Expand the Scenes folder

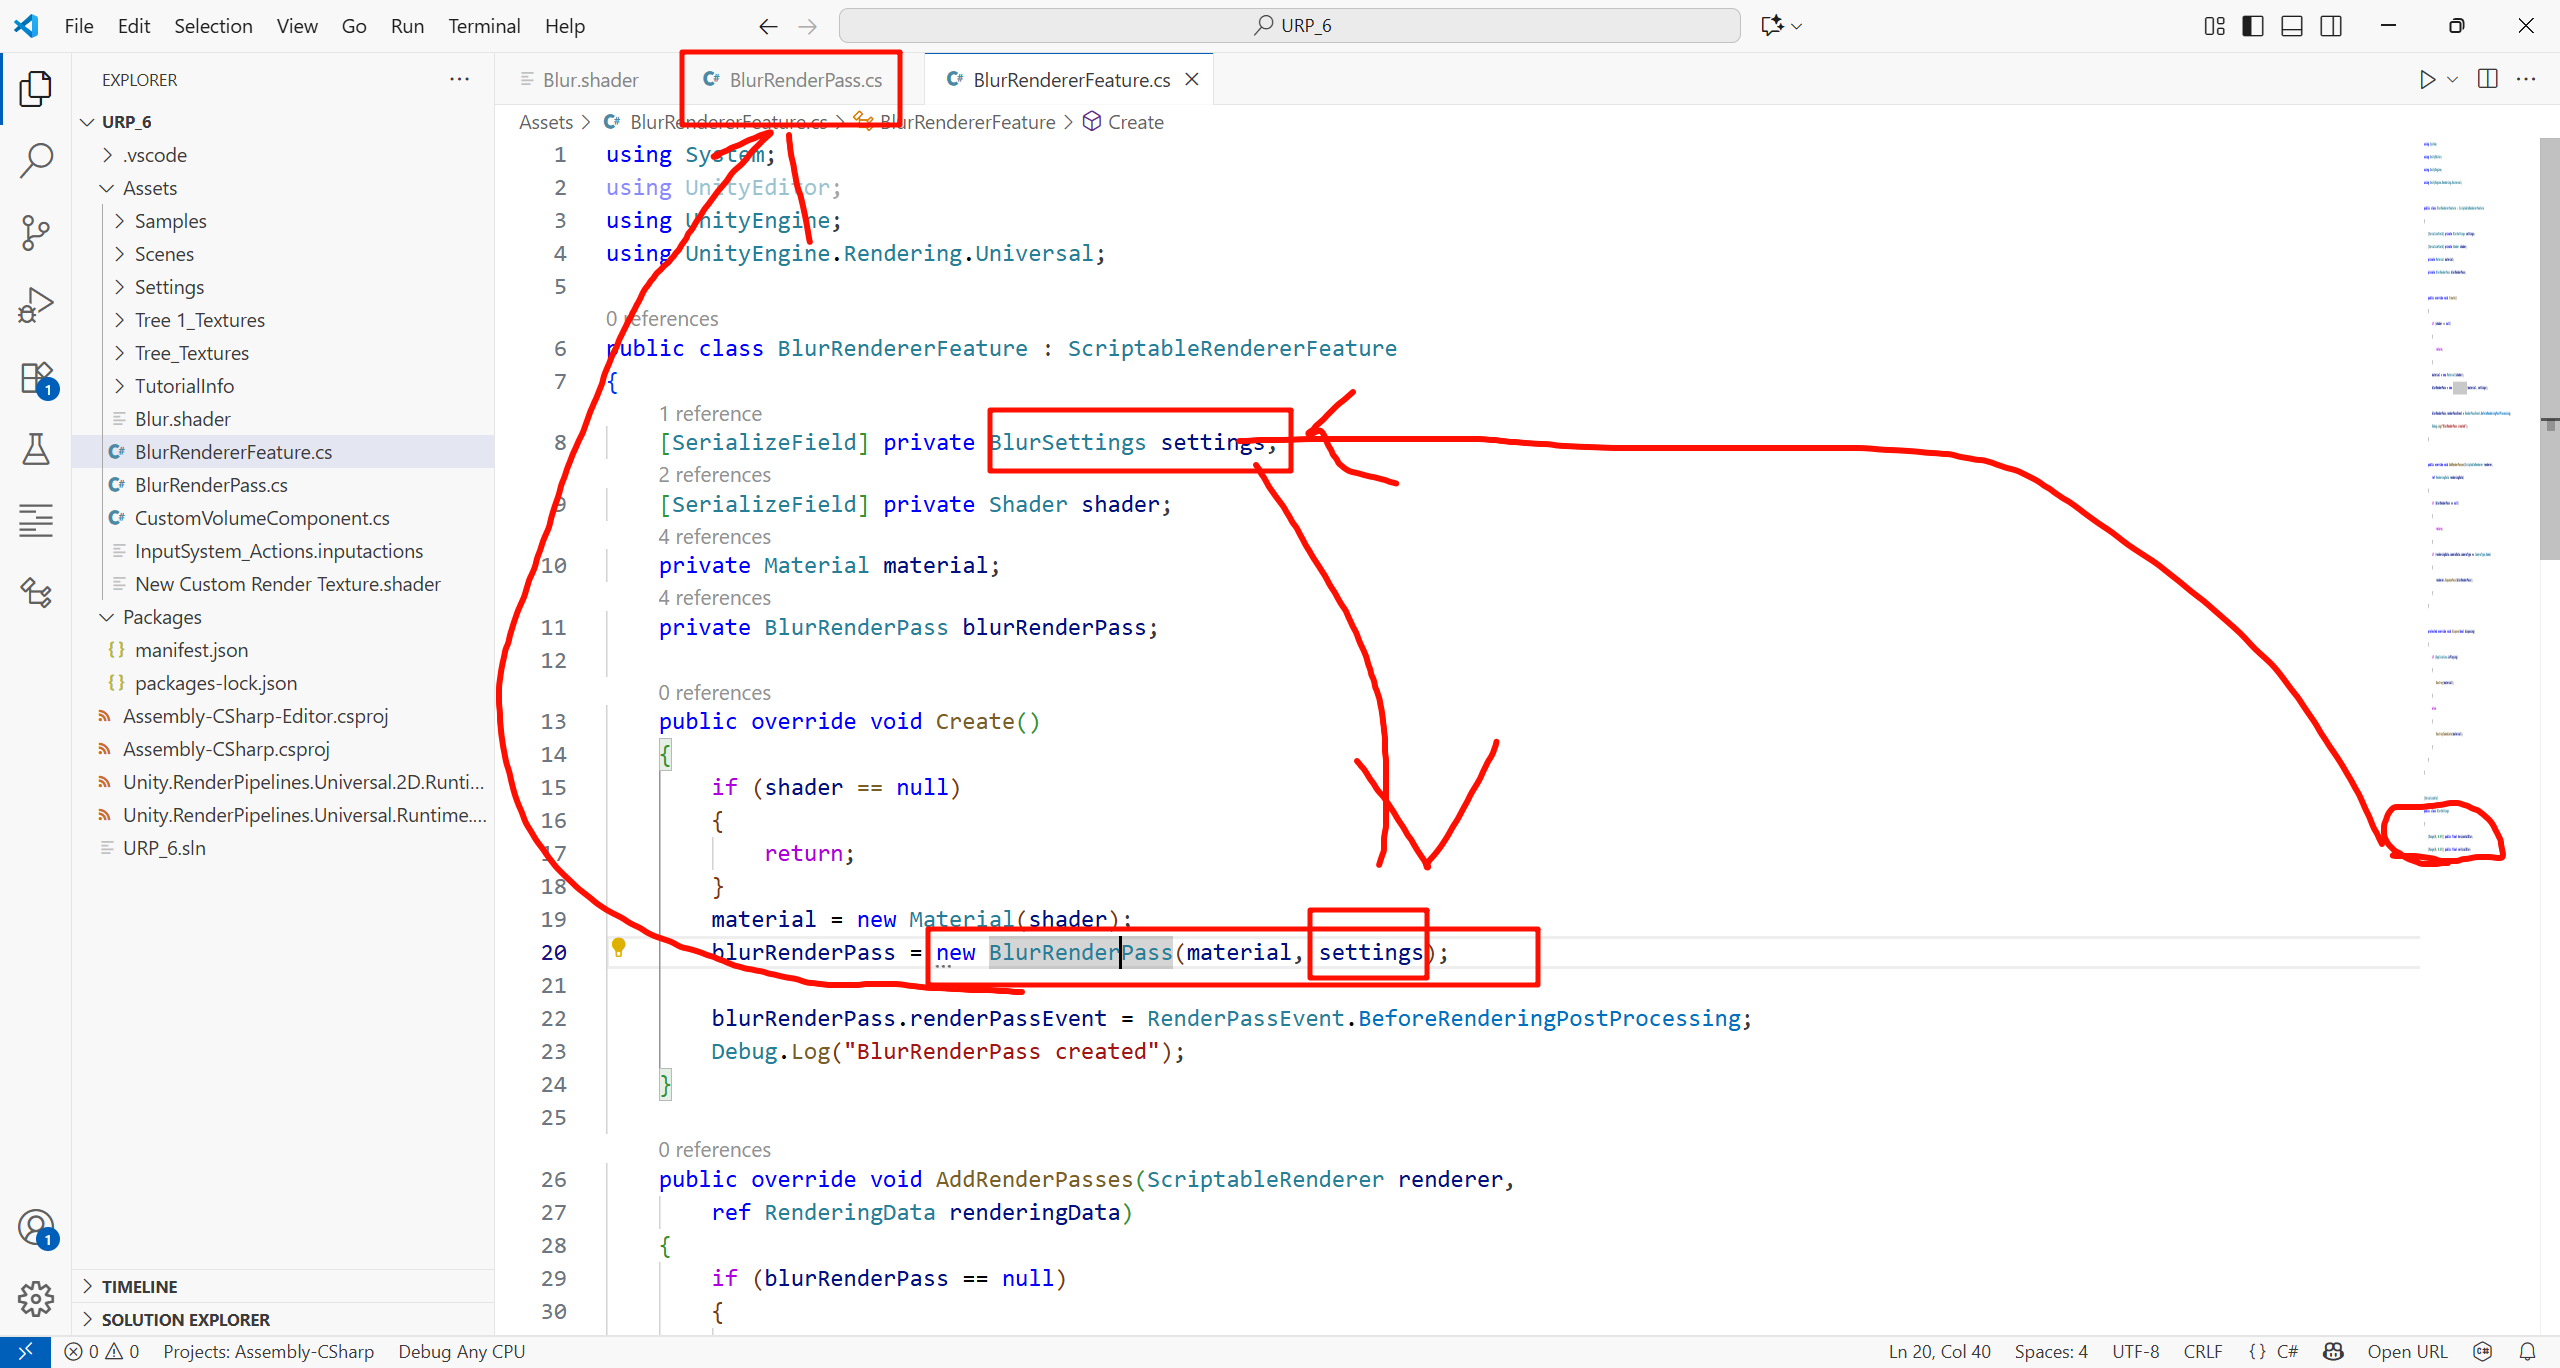pos(120,254)
